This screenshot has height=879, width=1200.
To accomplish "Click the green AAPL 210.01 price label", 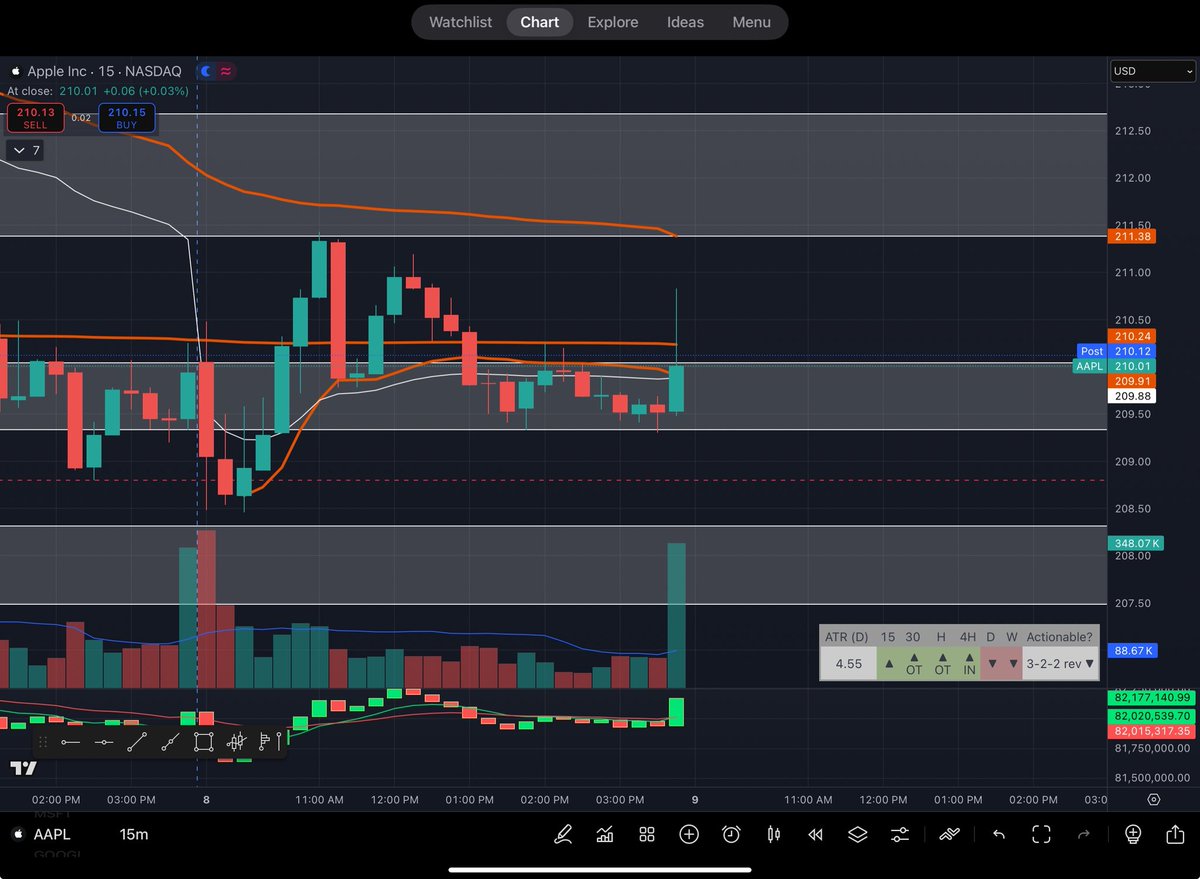I will click(1114, 366).
